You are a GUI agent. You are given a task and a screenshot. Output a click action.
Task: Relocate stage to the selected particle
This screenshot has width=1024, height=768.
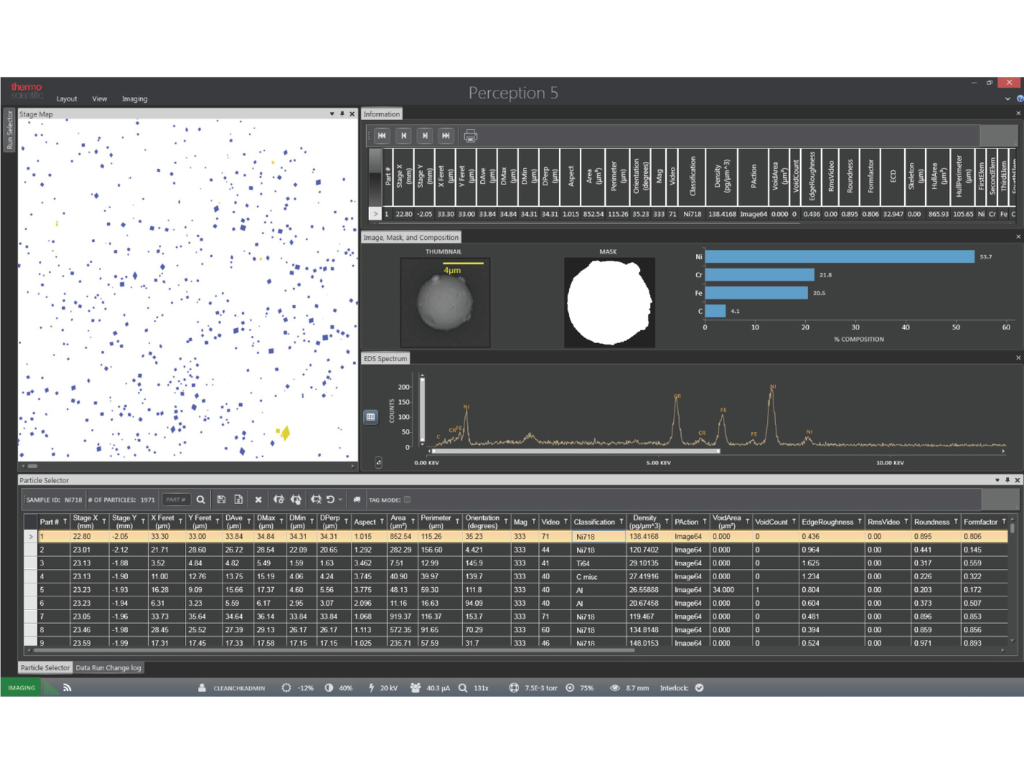click(x=278, y=500)
